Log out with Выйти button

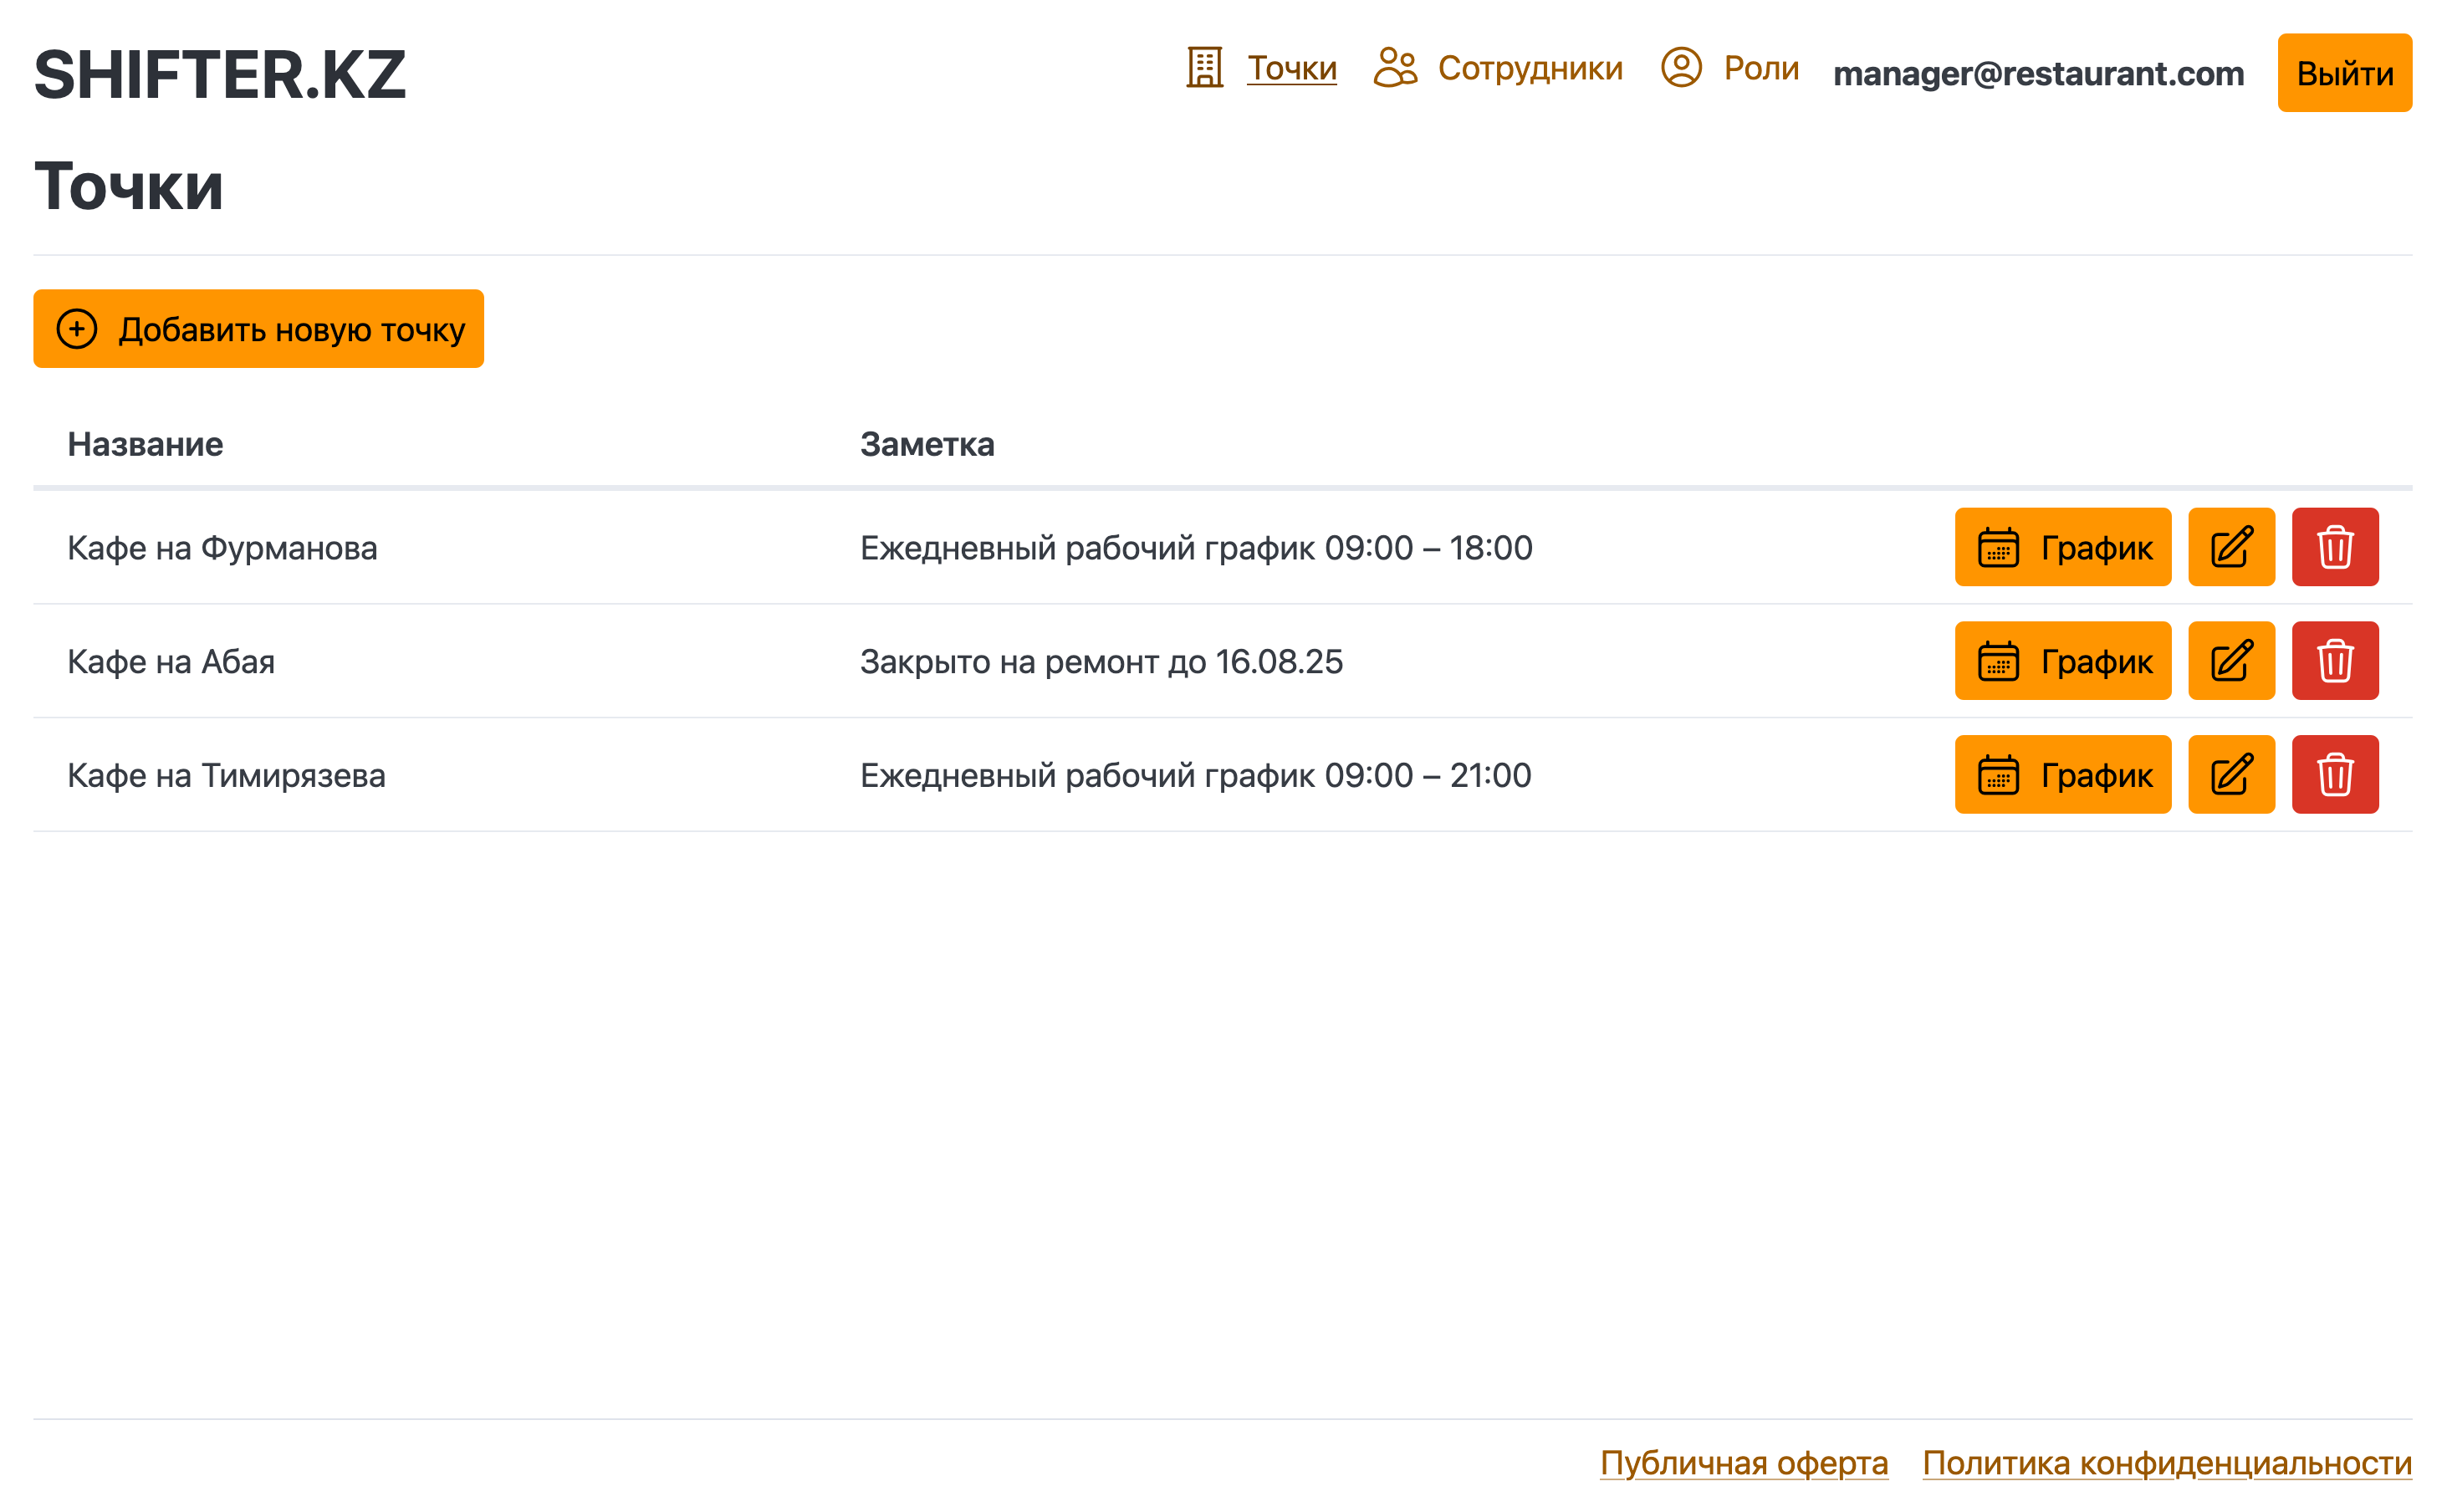(x=2343, y=73)
